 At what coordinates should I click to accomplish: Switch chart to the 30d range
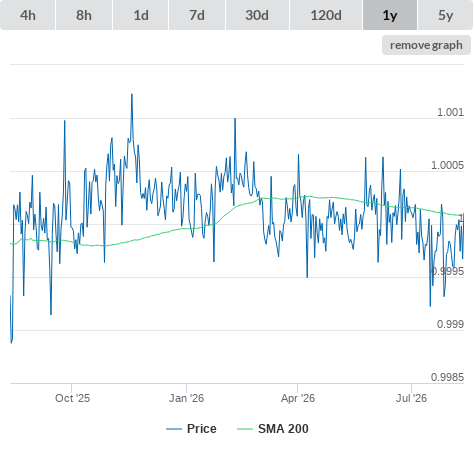click(x=257, y=15)
